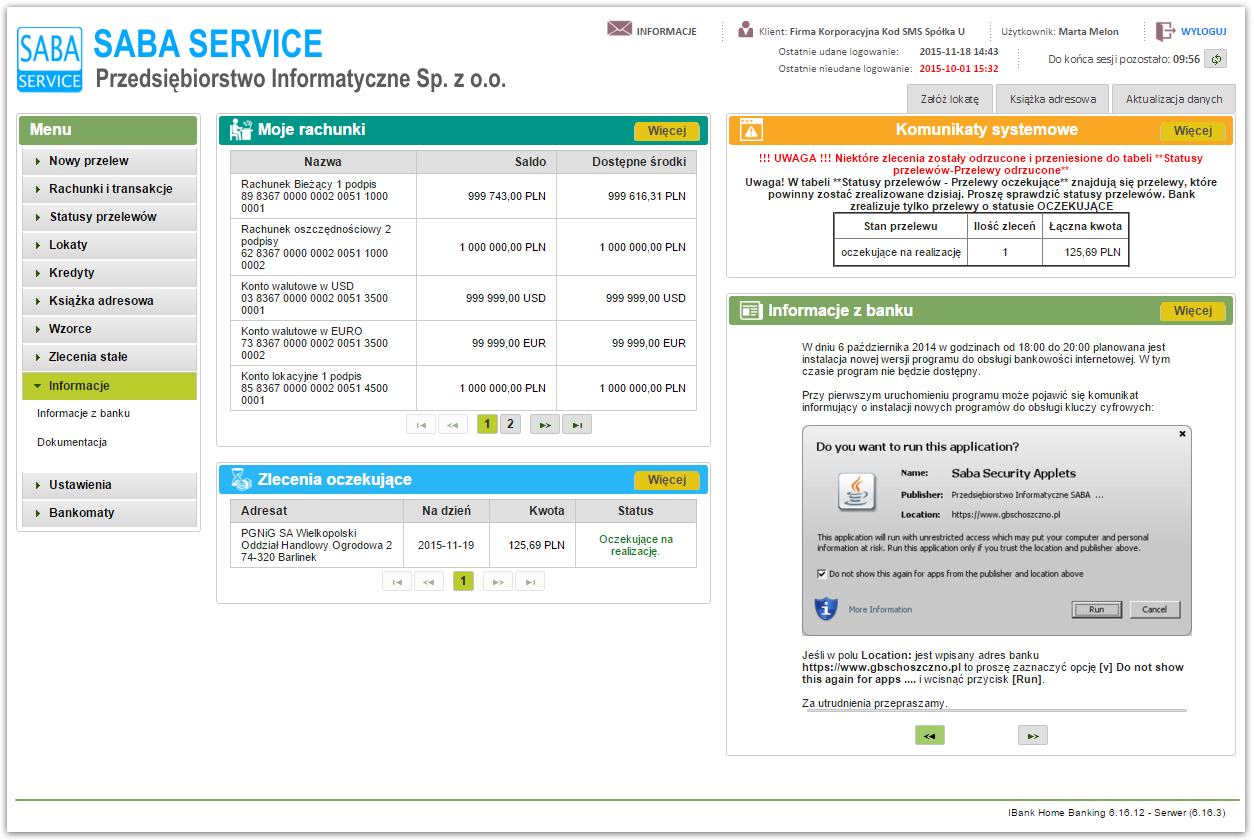The height and width of the screenshot is (840, 1254).
Task: Show previous bank information message
Action: (x=929, y=736)
